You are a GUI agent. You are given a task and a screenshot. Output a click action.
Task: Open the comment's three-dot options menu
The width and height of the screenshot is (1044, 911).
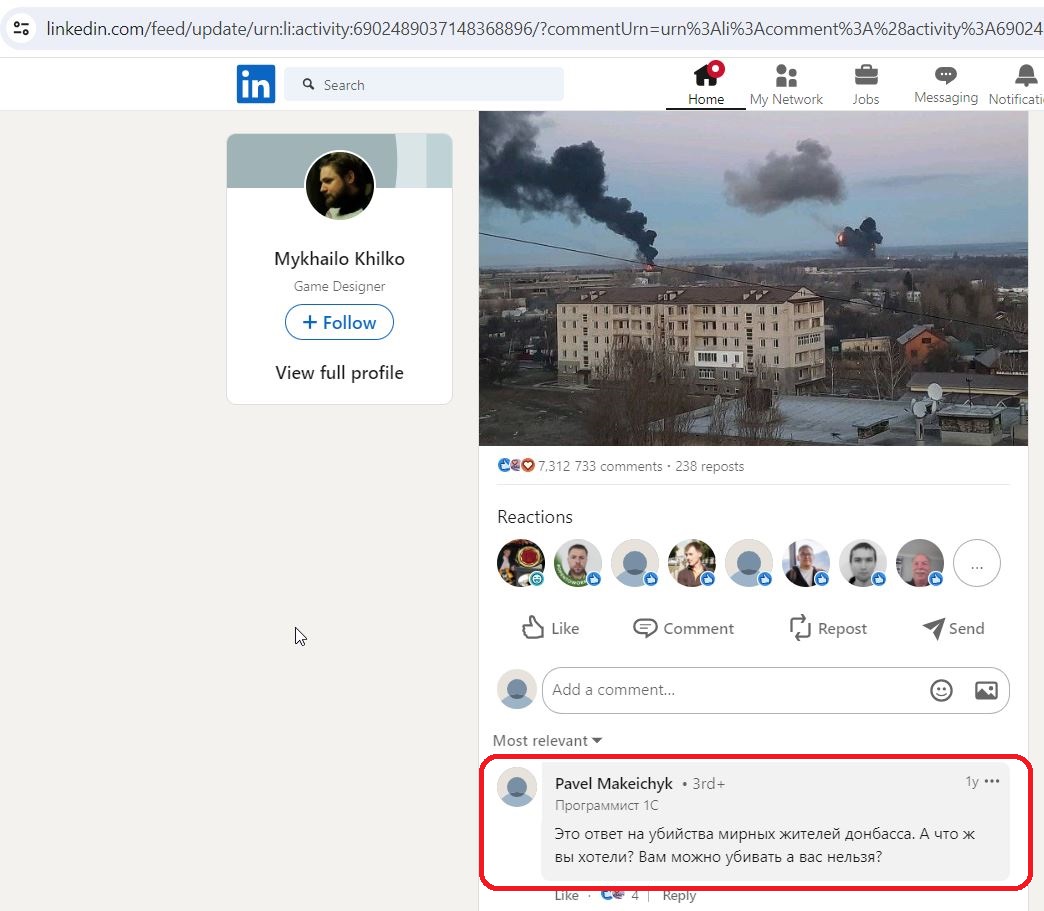pos(992,781)
